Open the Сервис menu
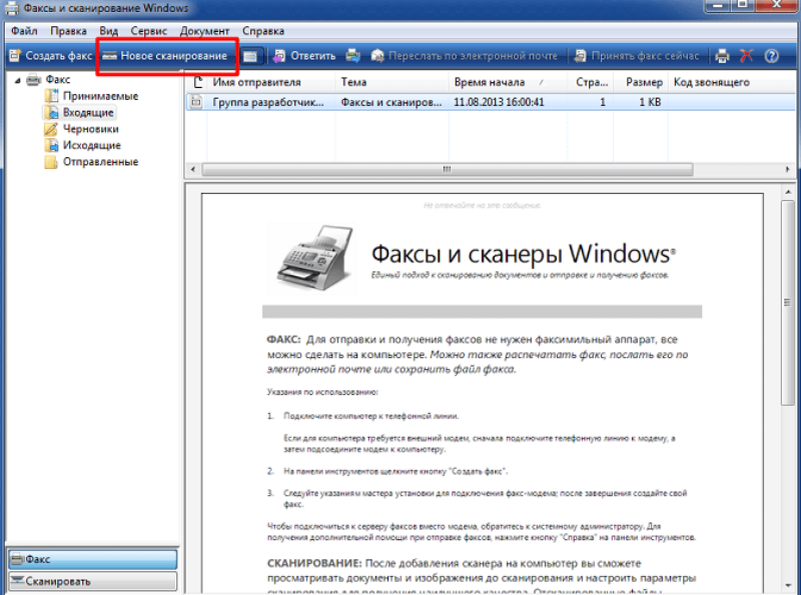The height and width of the screenshot is (595, 801). 149,31
